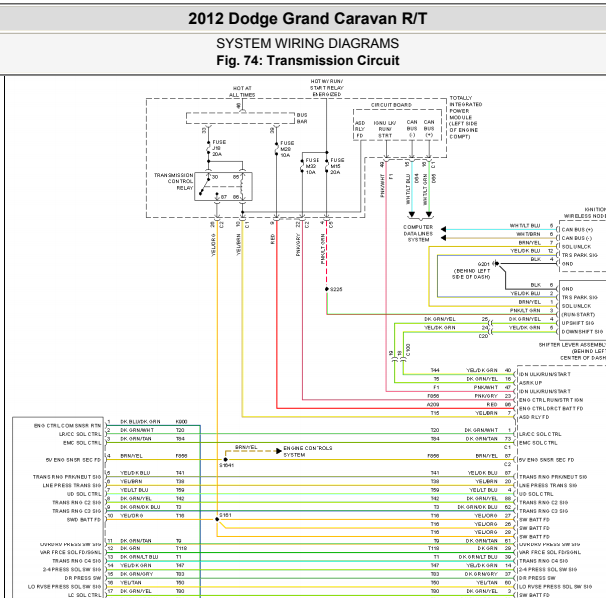Click vertical "PNK/WHT" wire label
This screenshot has height=598, width=606.
(382, 186)
